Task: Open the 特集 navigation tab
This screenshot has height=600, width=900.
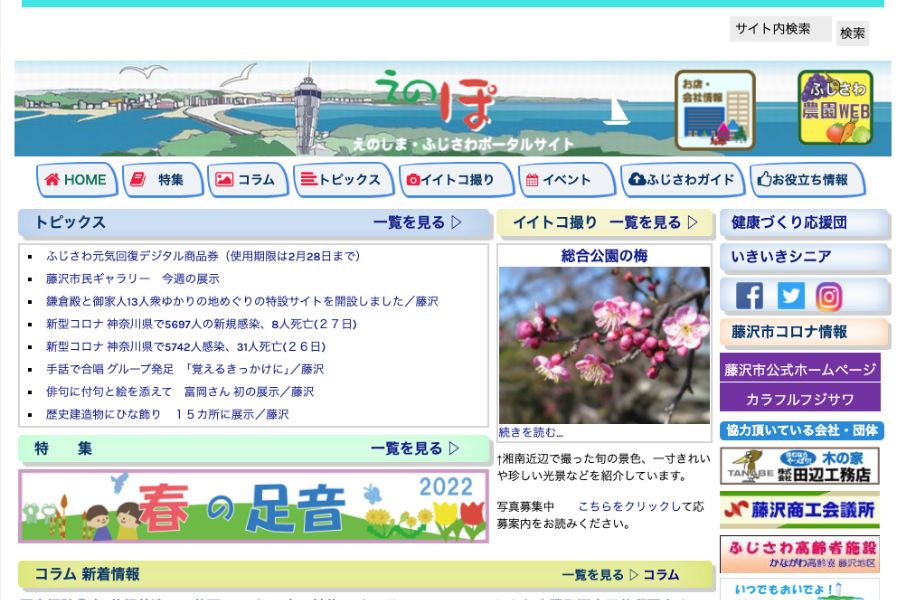Action: click(163, 180)
